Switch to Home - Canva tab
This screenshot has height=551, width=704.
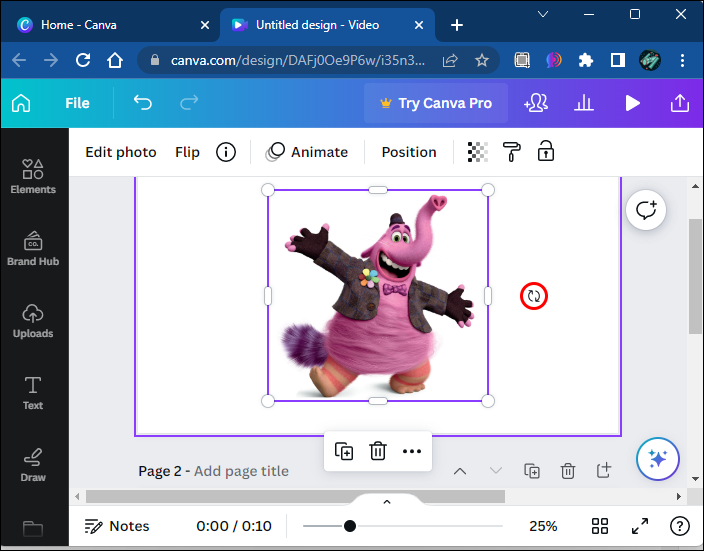[108, 25]
